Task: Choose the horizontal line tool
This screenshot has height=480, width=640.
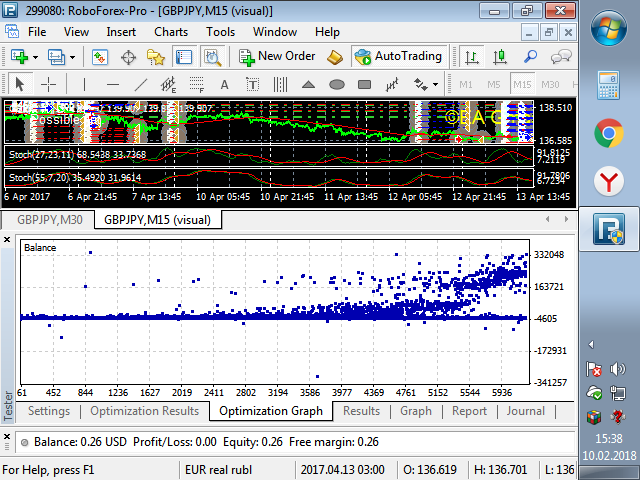Action: click(113, 84)
